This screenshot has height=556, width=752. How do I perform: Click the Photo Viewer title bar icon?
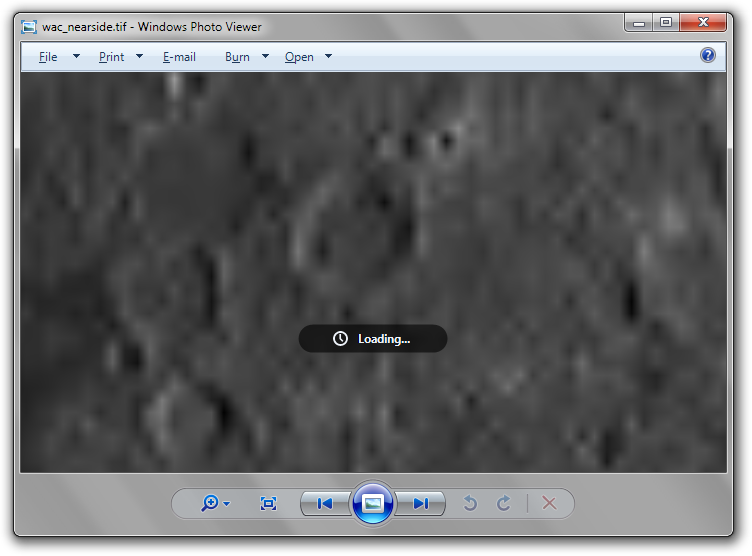29,27
